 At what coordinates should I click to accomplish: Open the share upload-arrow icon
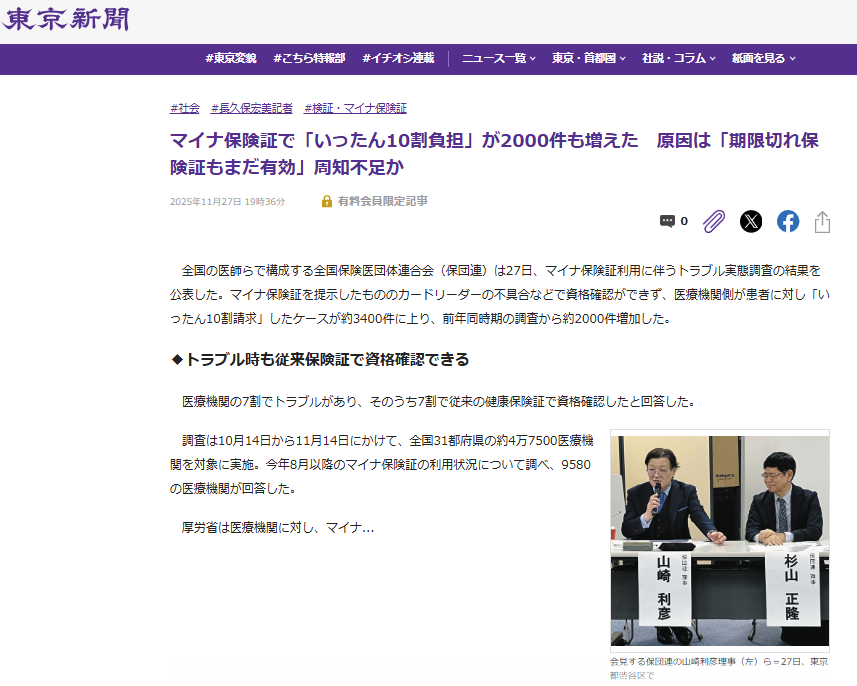(822, 221)
